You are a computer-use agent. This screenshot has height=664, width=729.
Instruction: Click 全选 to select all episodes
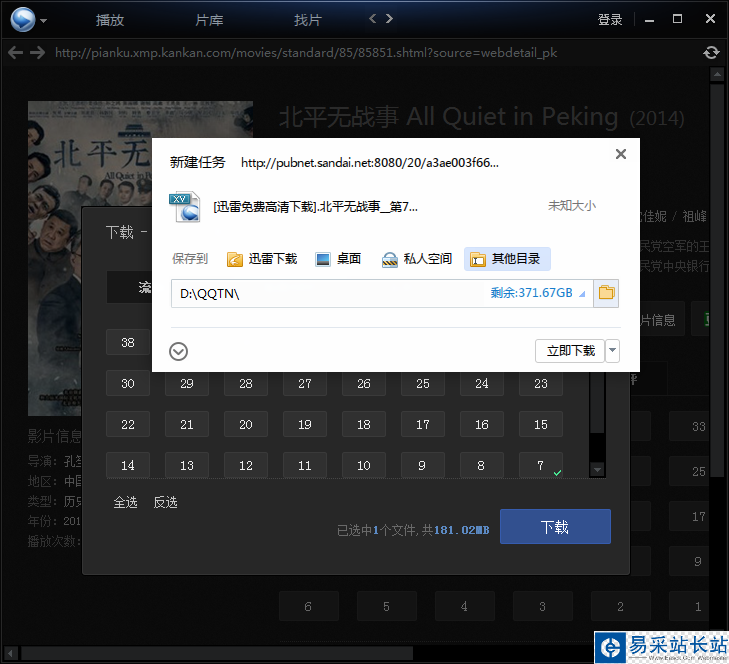coord(126,502)
